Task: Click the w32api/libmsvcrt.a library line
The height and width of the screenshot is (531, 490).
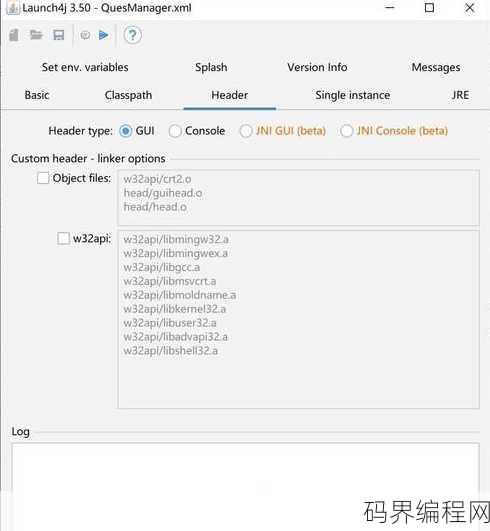Action: click(x=170, y=281)
